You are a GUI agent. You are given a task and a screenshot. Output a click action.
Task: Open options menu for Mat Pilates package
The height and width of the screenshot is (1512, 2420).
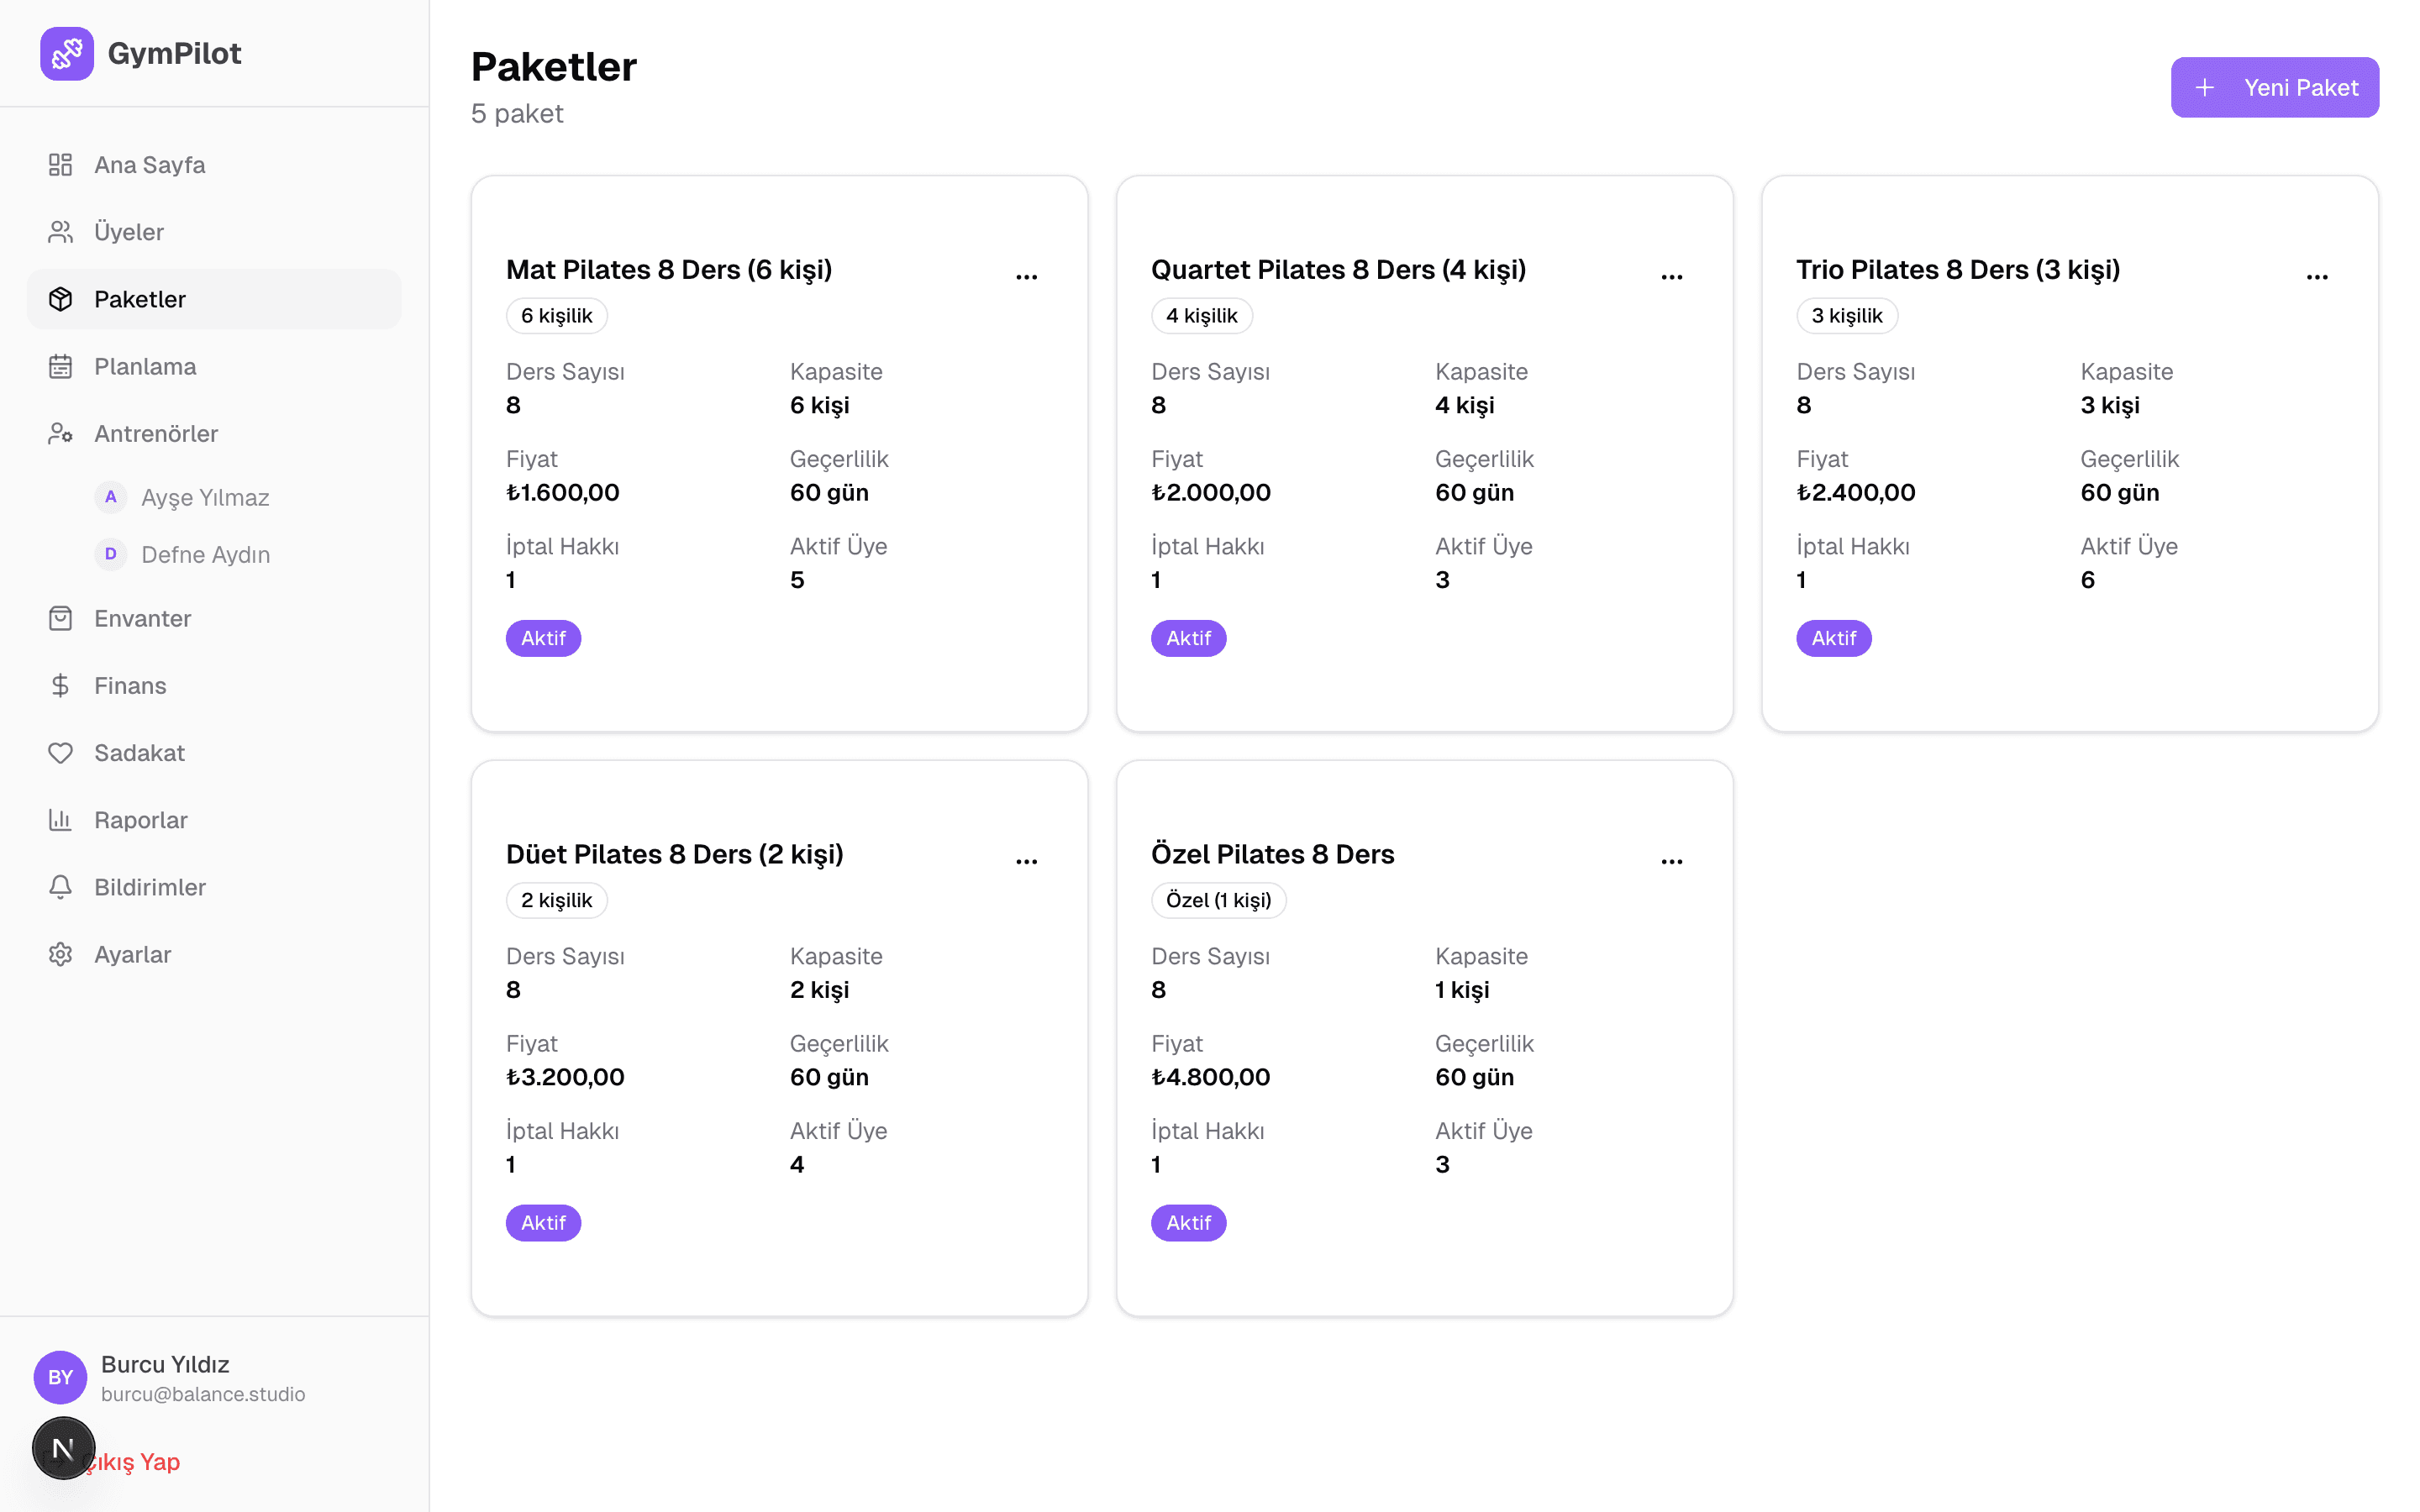(1026, 276)
